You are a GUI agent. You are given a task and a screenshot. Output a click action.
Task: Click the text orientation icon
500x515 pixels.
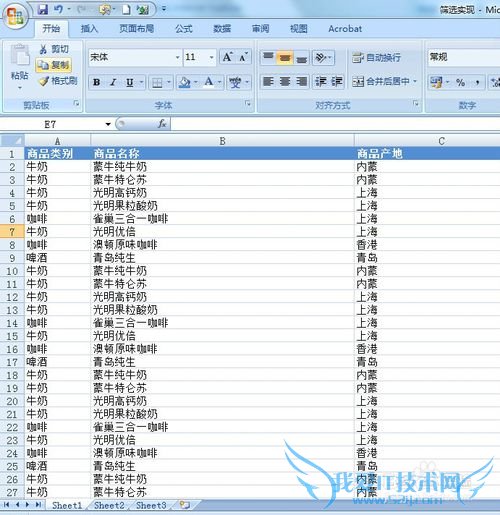(320, 58)
